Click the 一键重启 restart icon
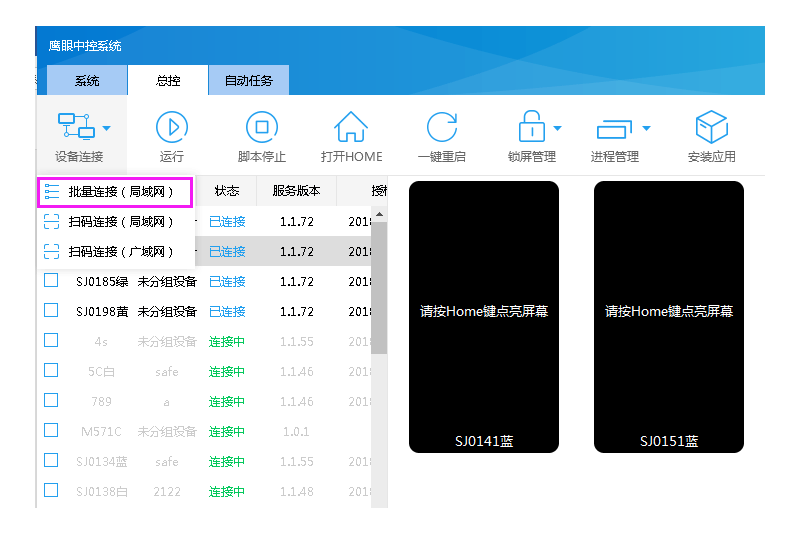Screen dimensions: 800x533 click(442, 127)
